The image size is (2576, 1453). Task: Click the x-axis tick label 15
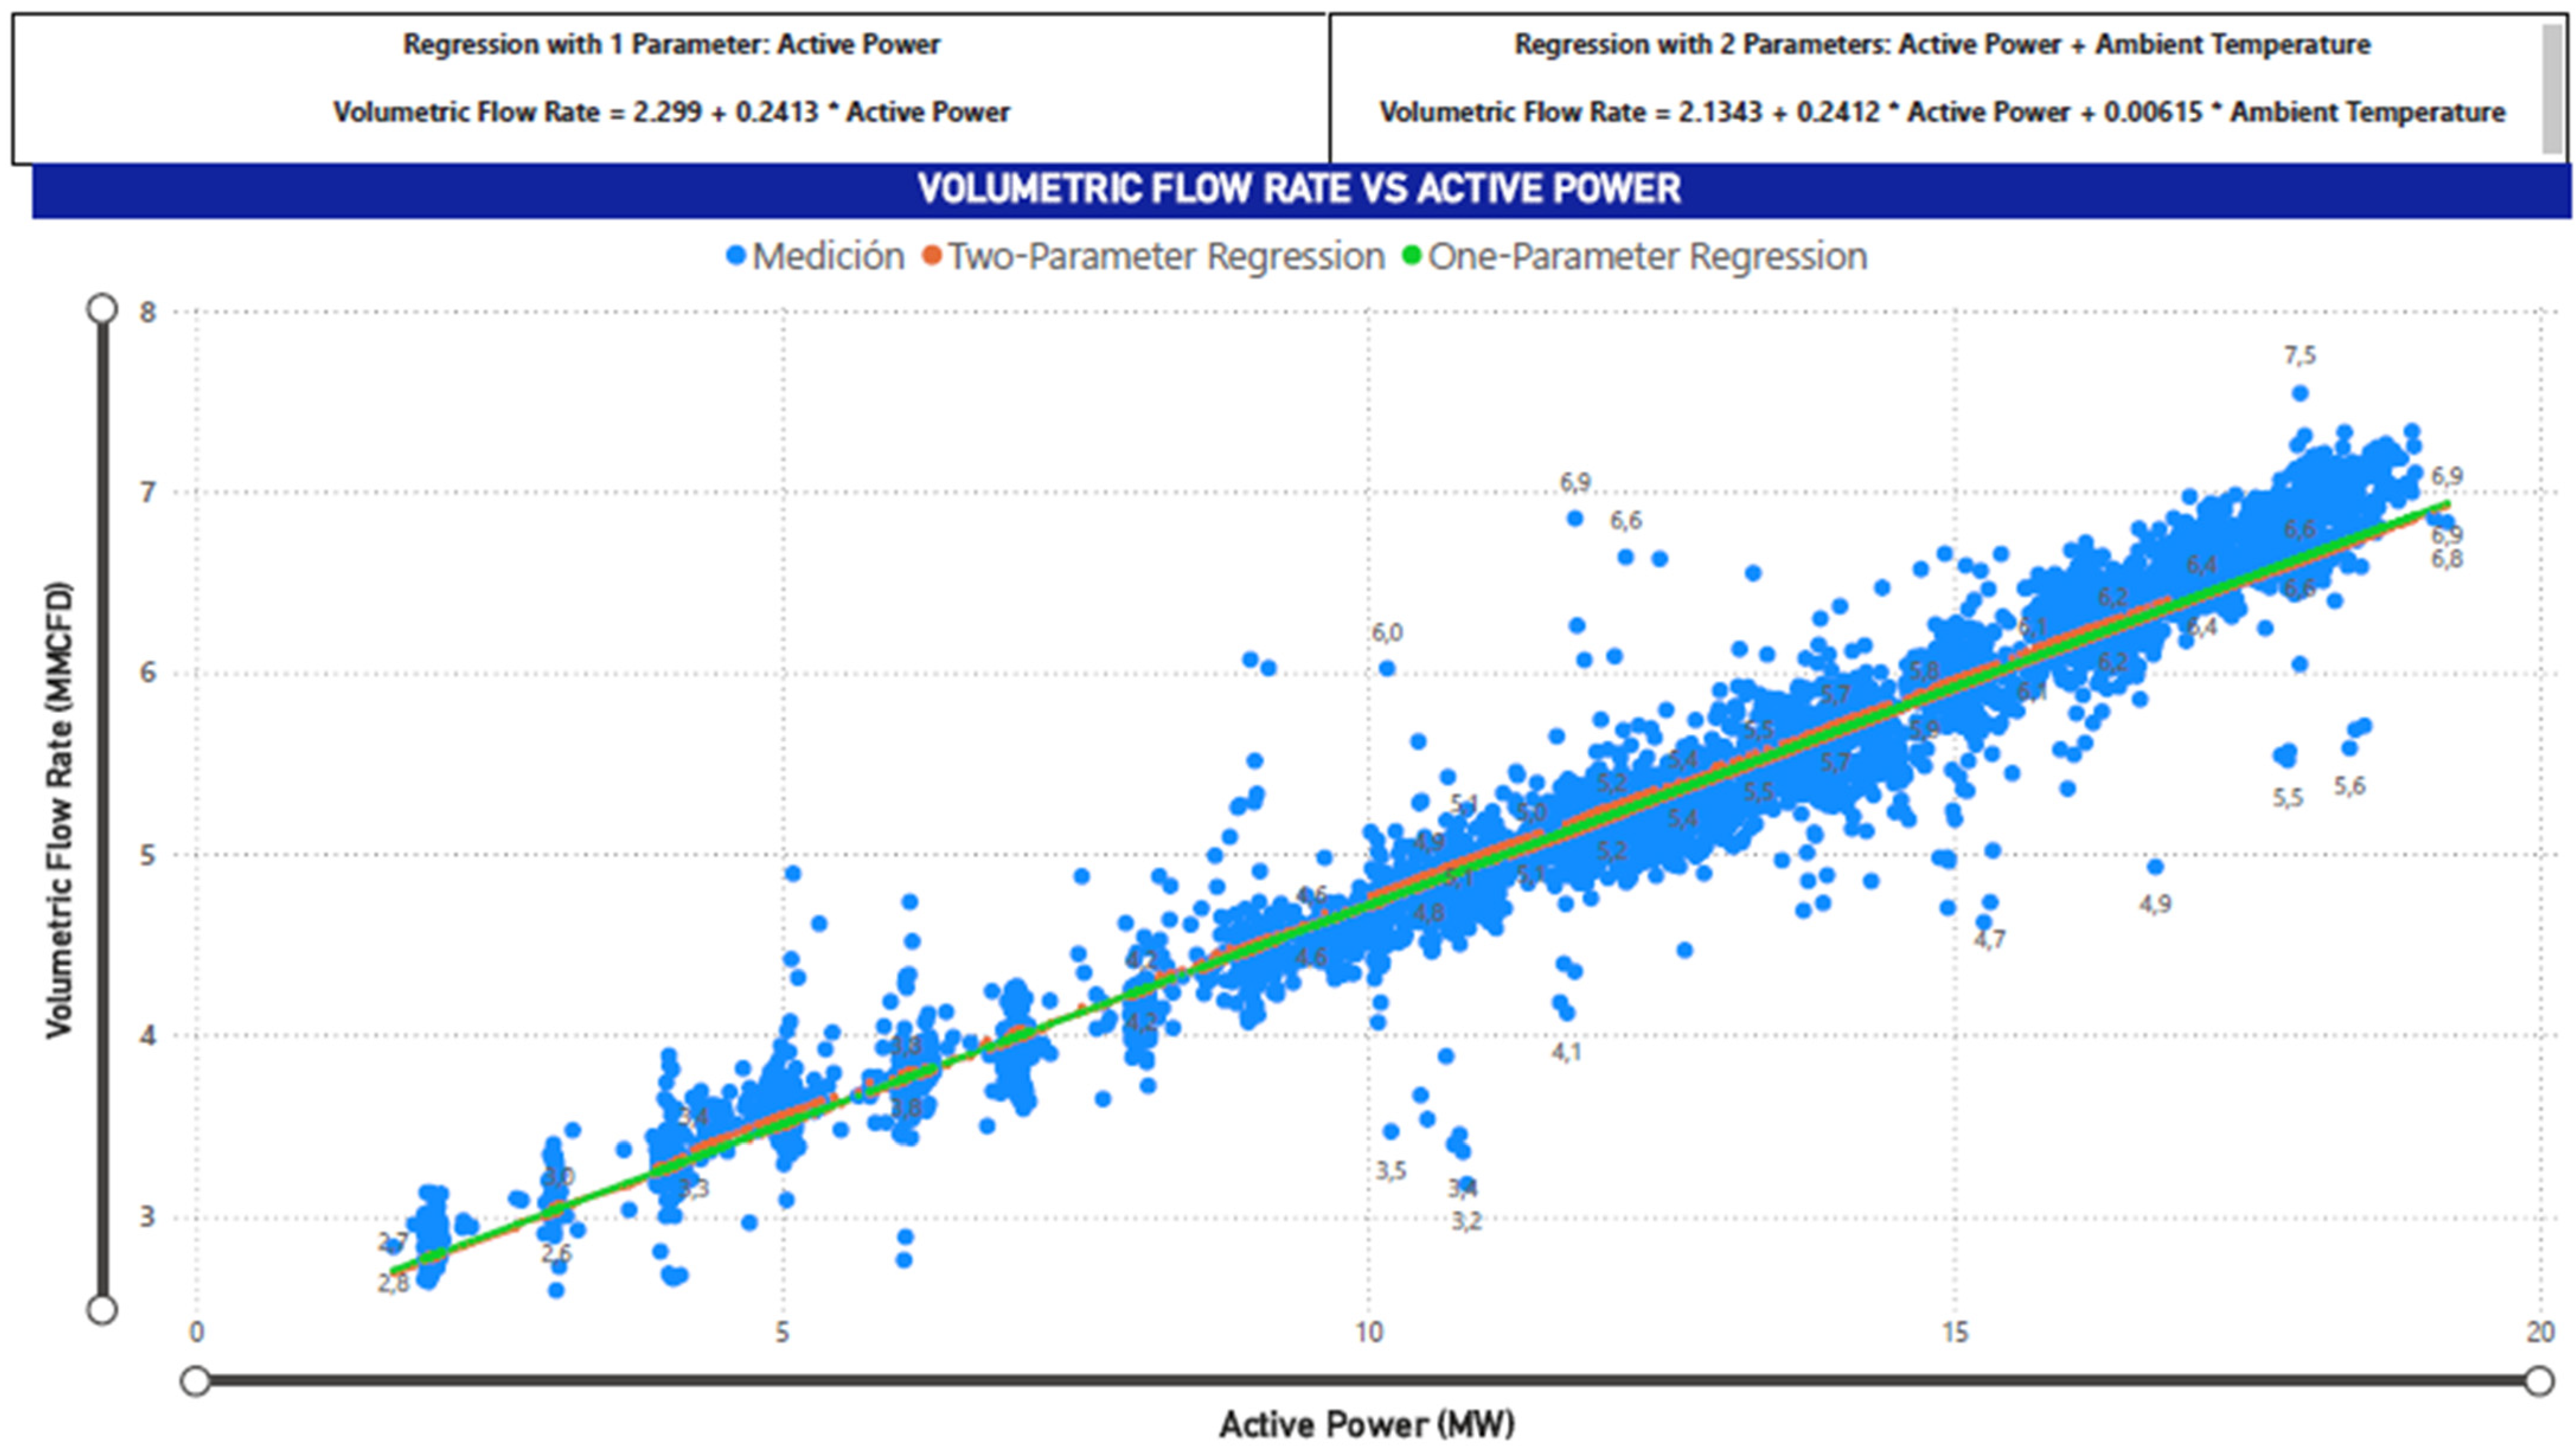pyautogui.click(x=1954, y=1332)
